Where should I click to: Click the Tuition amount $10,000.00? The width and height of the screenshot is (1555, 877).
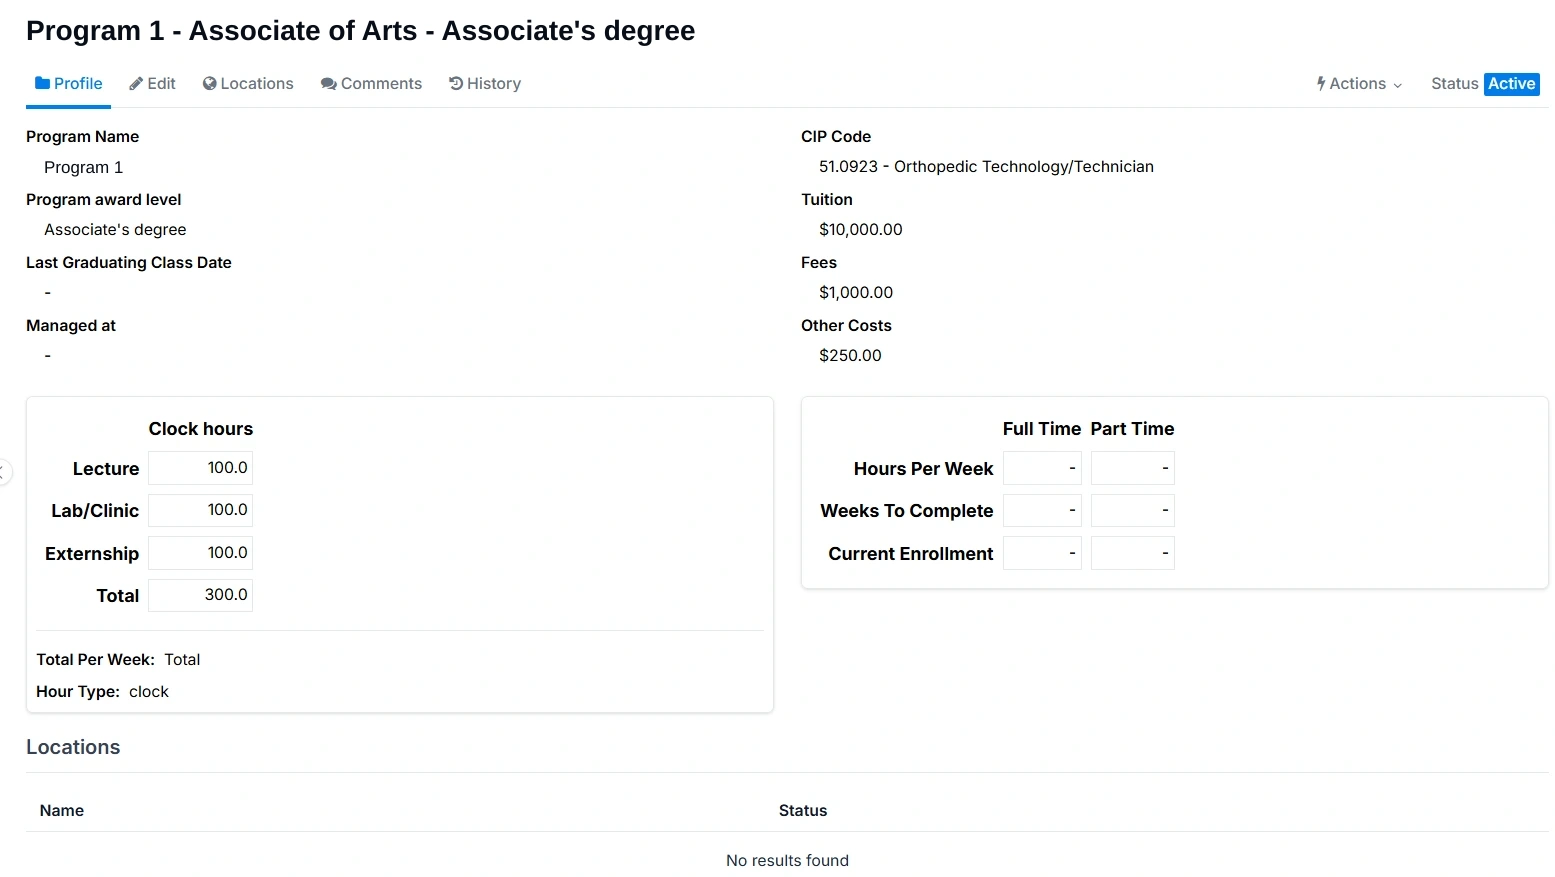coord(860,230)
